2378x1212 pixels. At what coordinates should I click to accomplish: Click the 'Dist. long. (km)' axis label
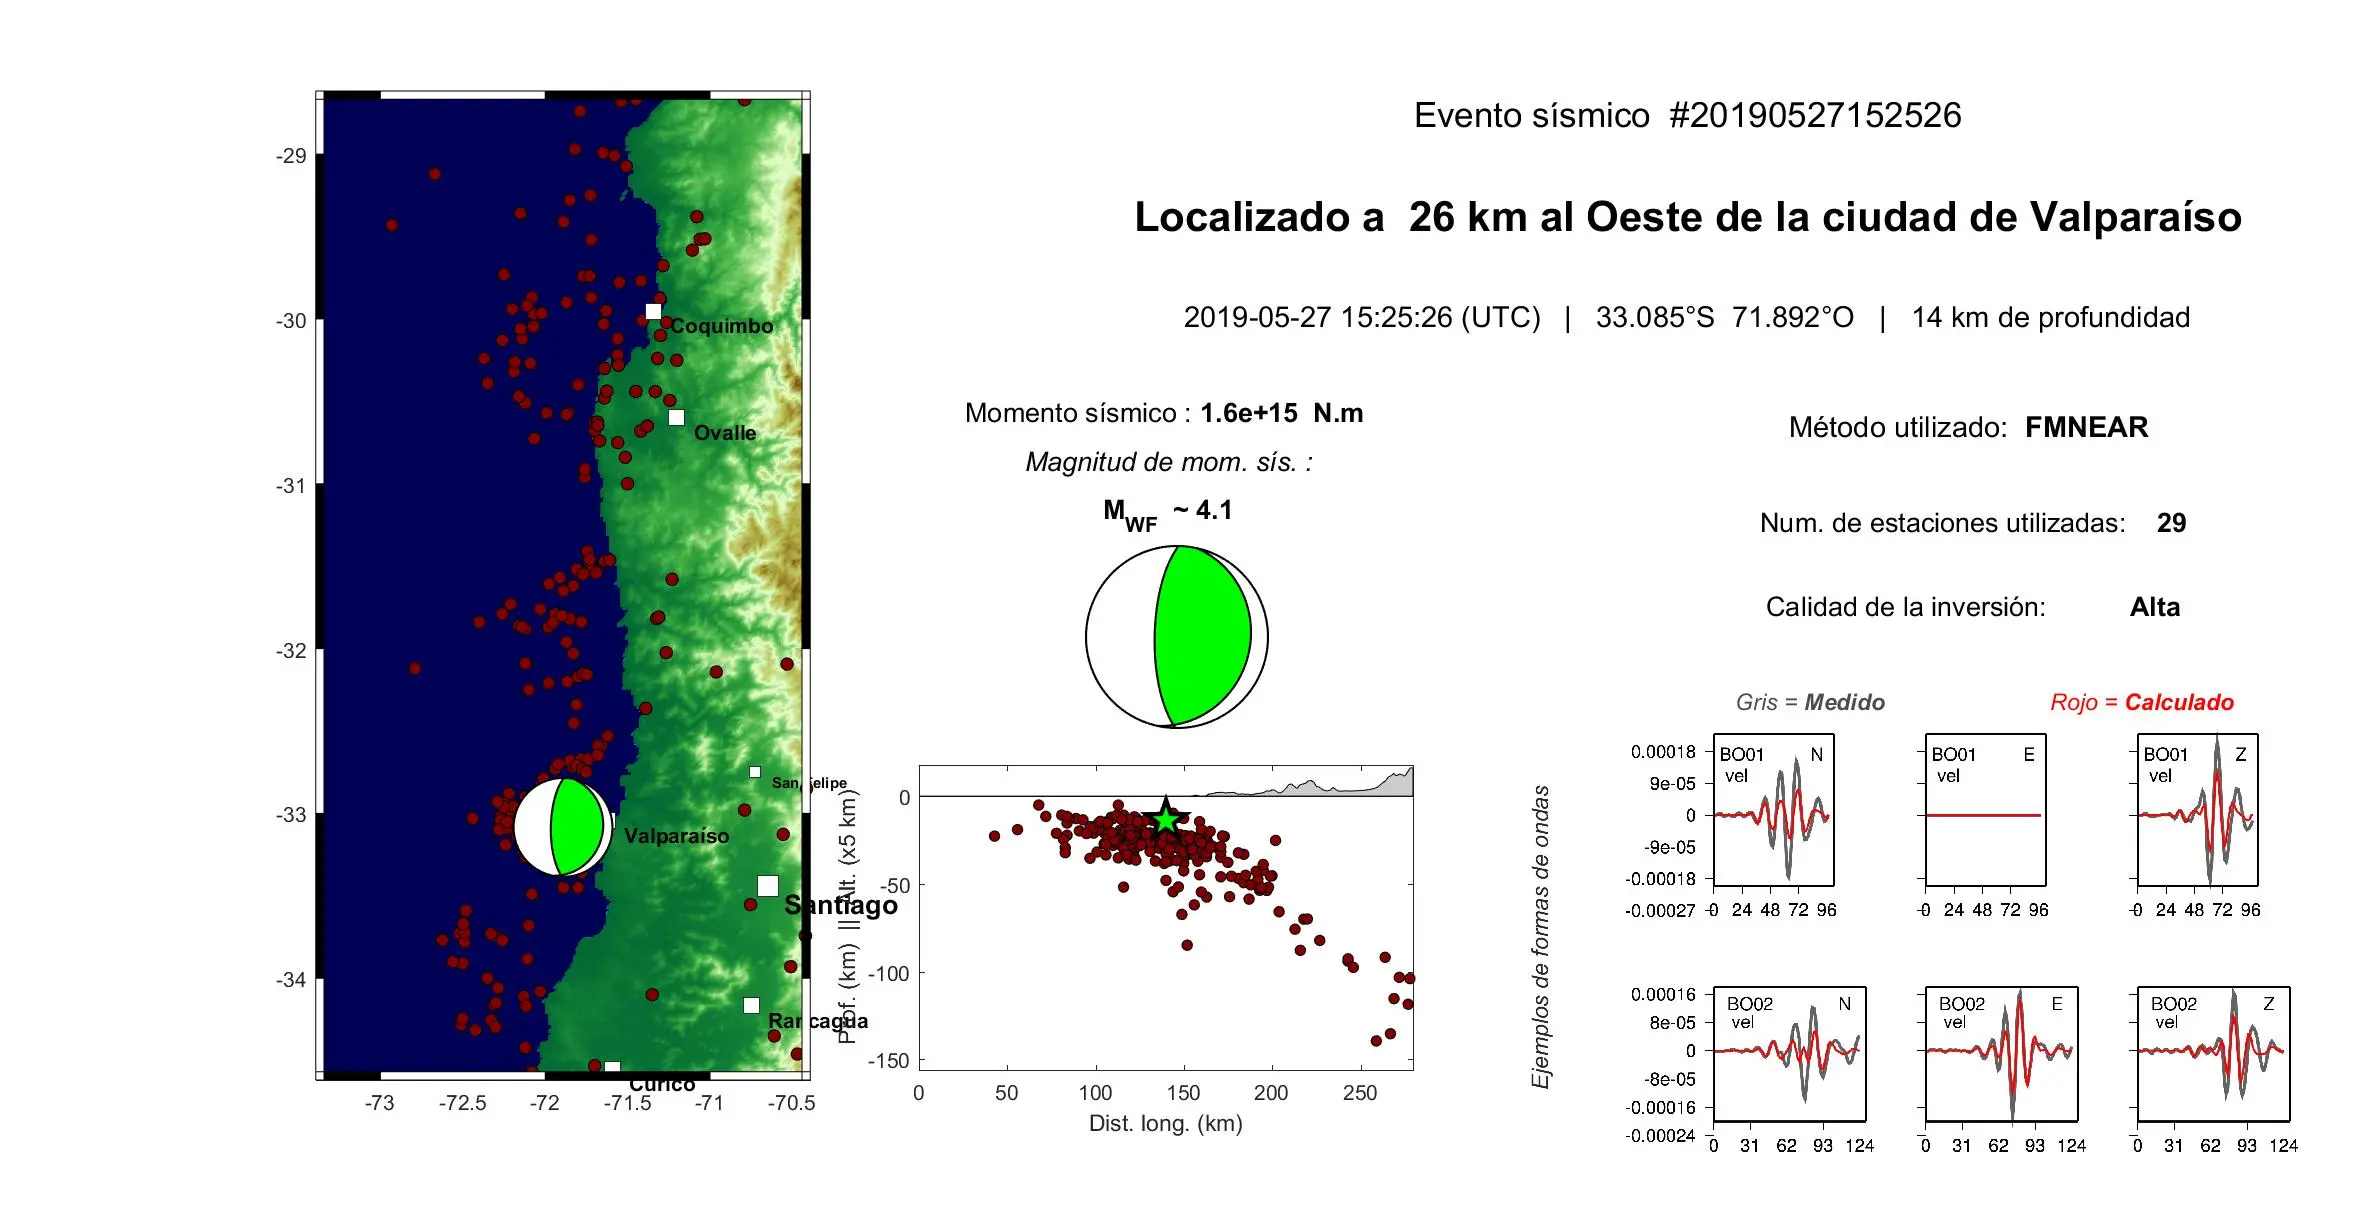coord(1166,1124)
